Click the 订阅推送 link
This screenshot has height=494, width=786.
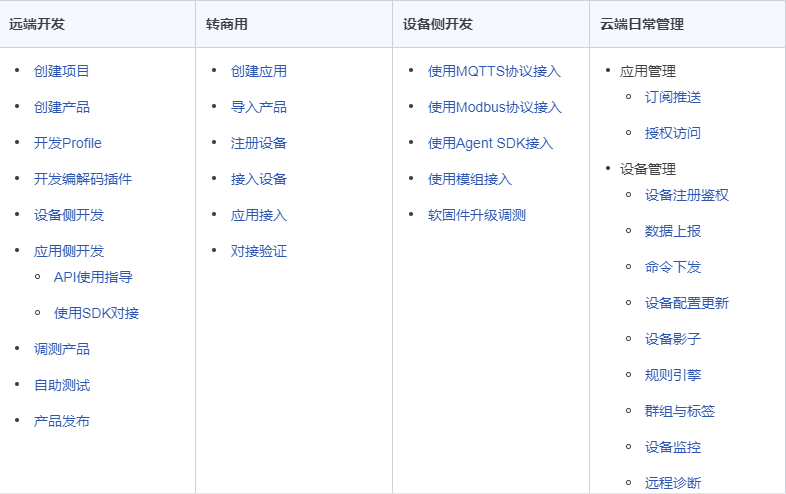tap(673, 97)
